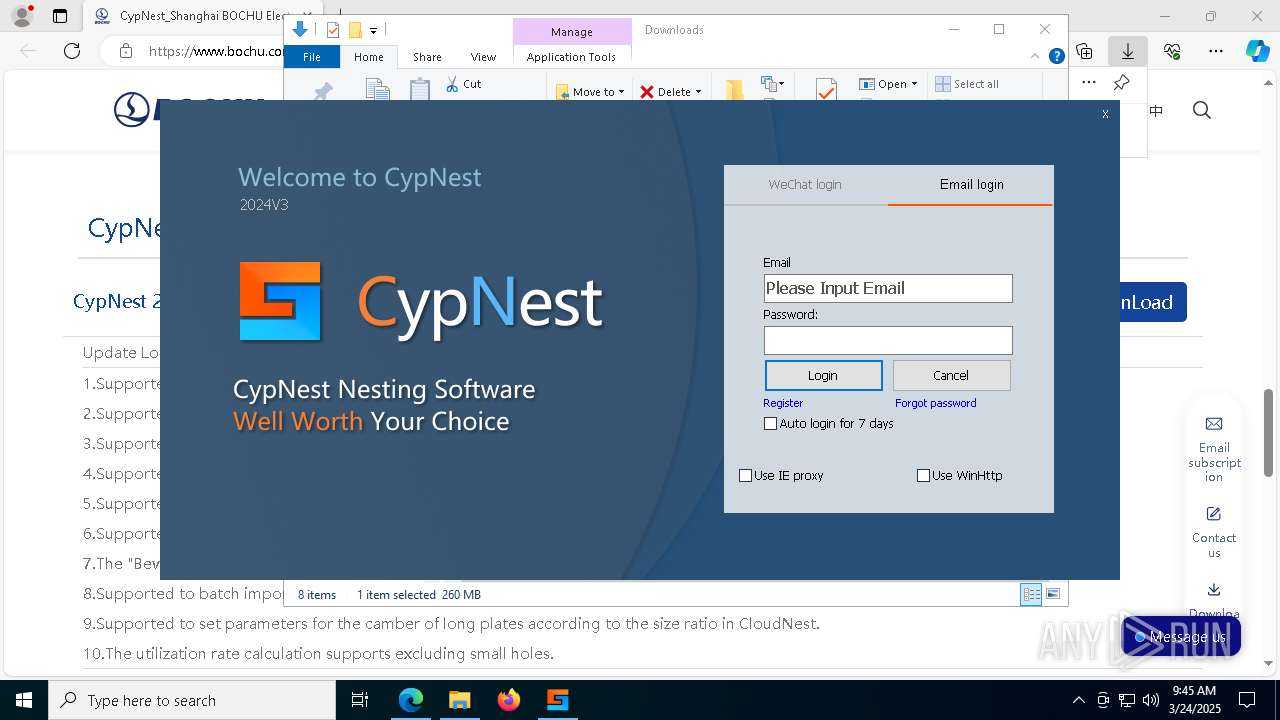Switch to the WeChat login tab
Viewport: 1280px width, 720px height.
click(x=805, y=185)
